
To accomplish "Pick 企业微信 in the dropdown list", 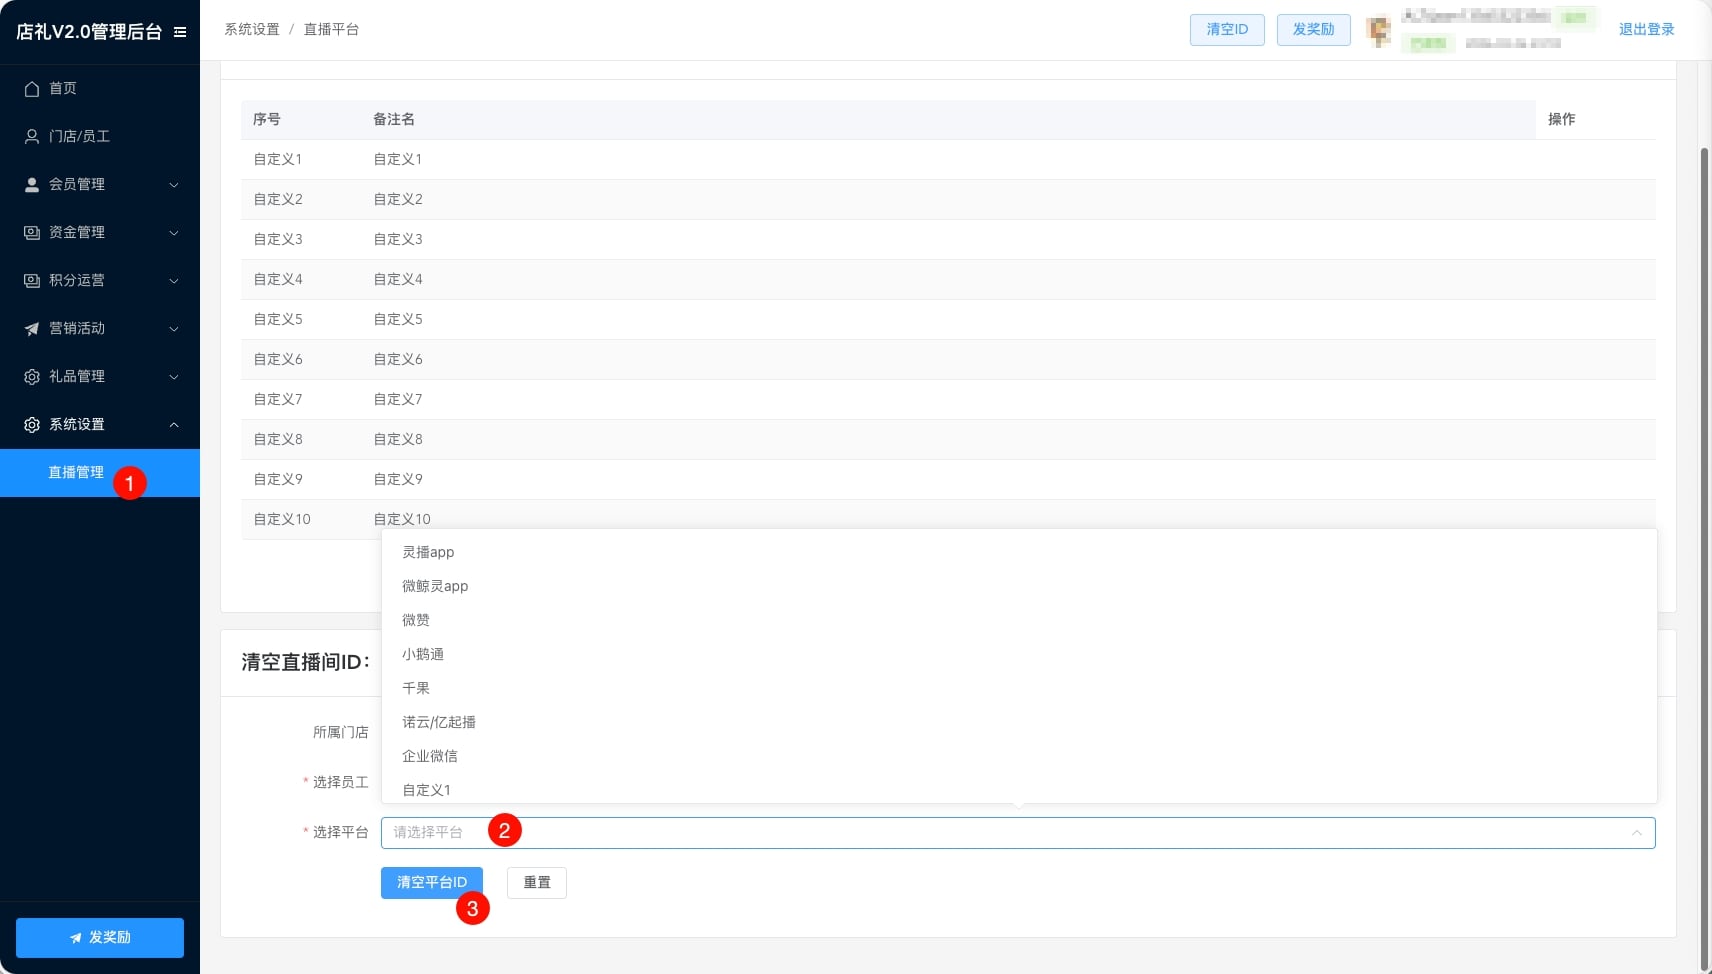I will click(x=430, y=756).
